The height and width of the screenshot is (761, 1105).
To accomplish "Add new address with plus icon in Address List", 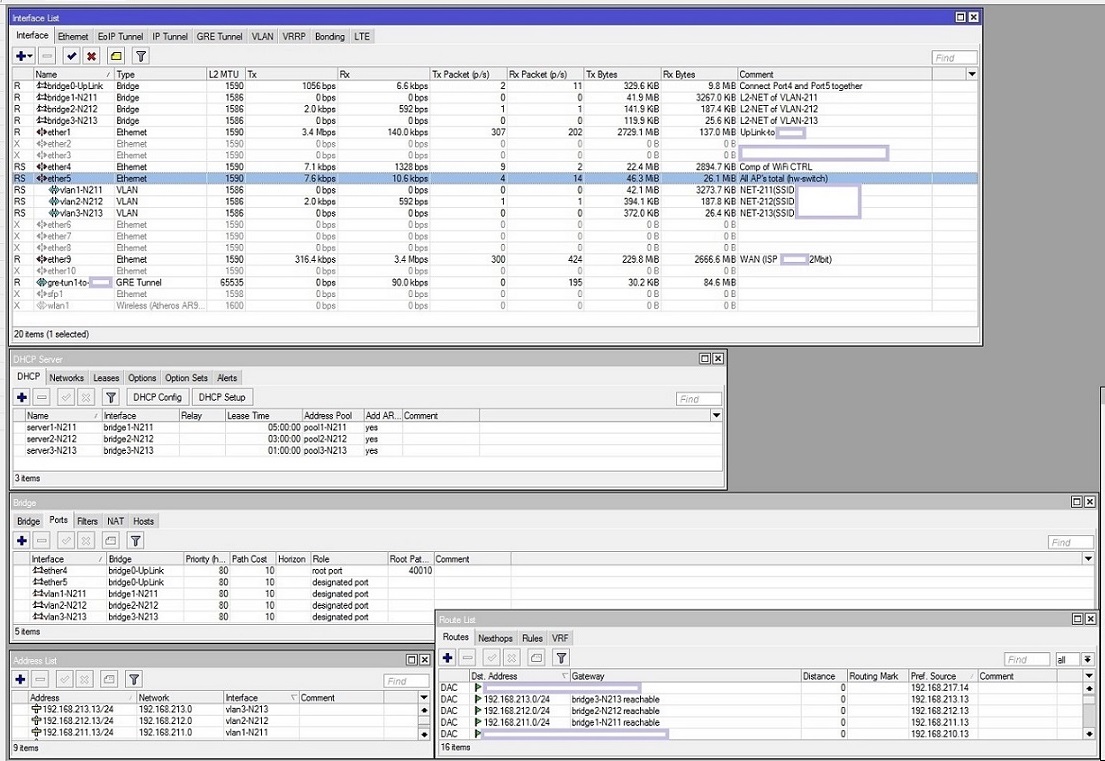I will click(20, 679).
